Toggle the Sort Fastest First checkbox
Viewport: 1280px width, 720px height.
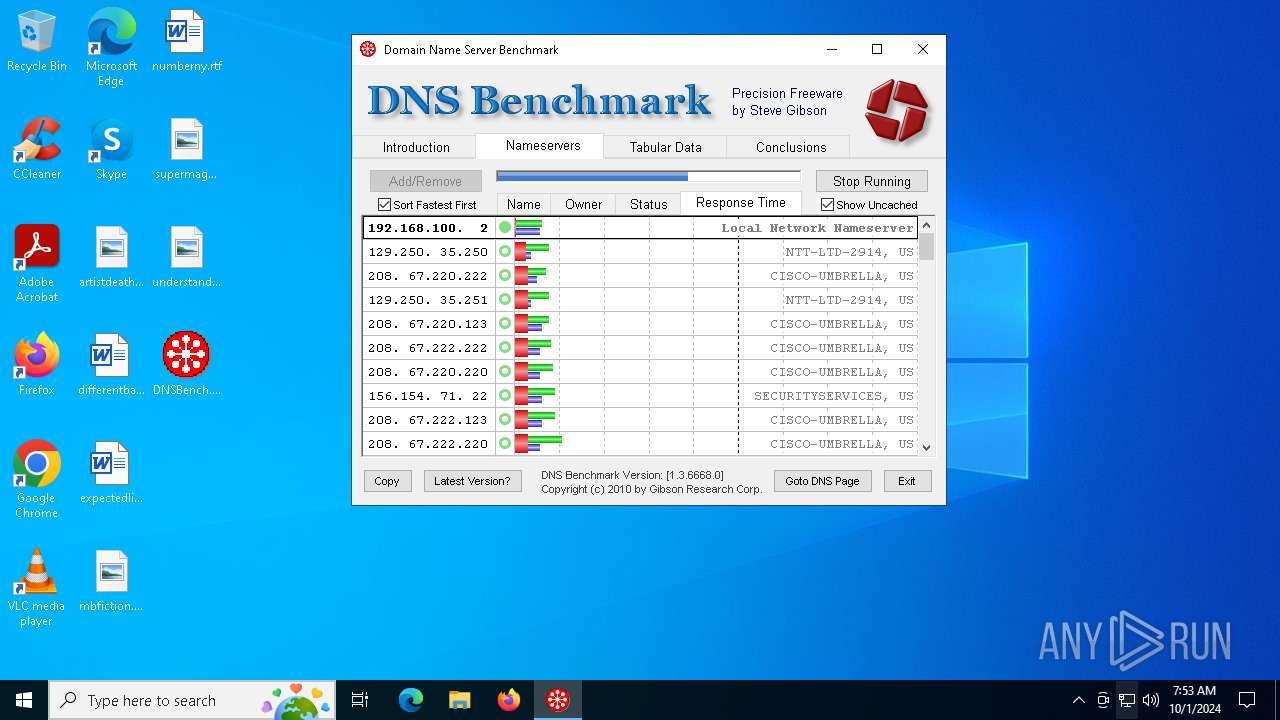384,205
